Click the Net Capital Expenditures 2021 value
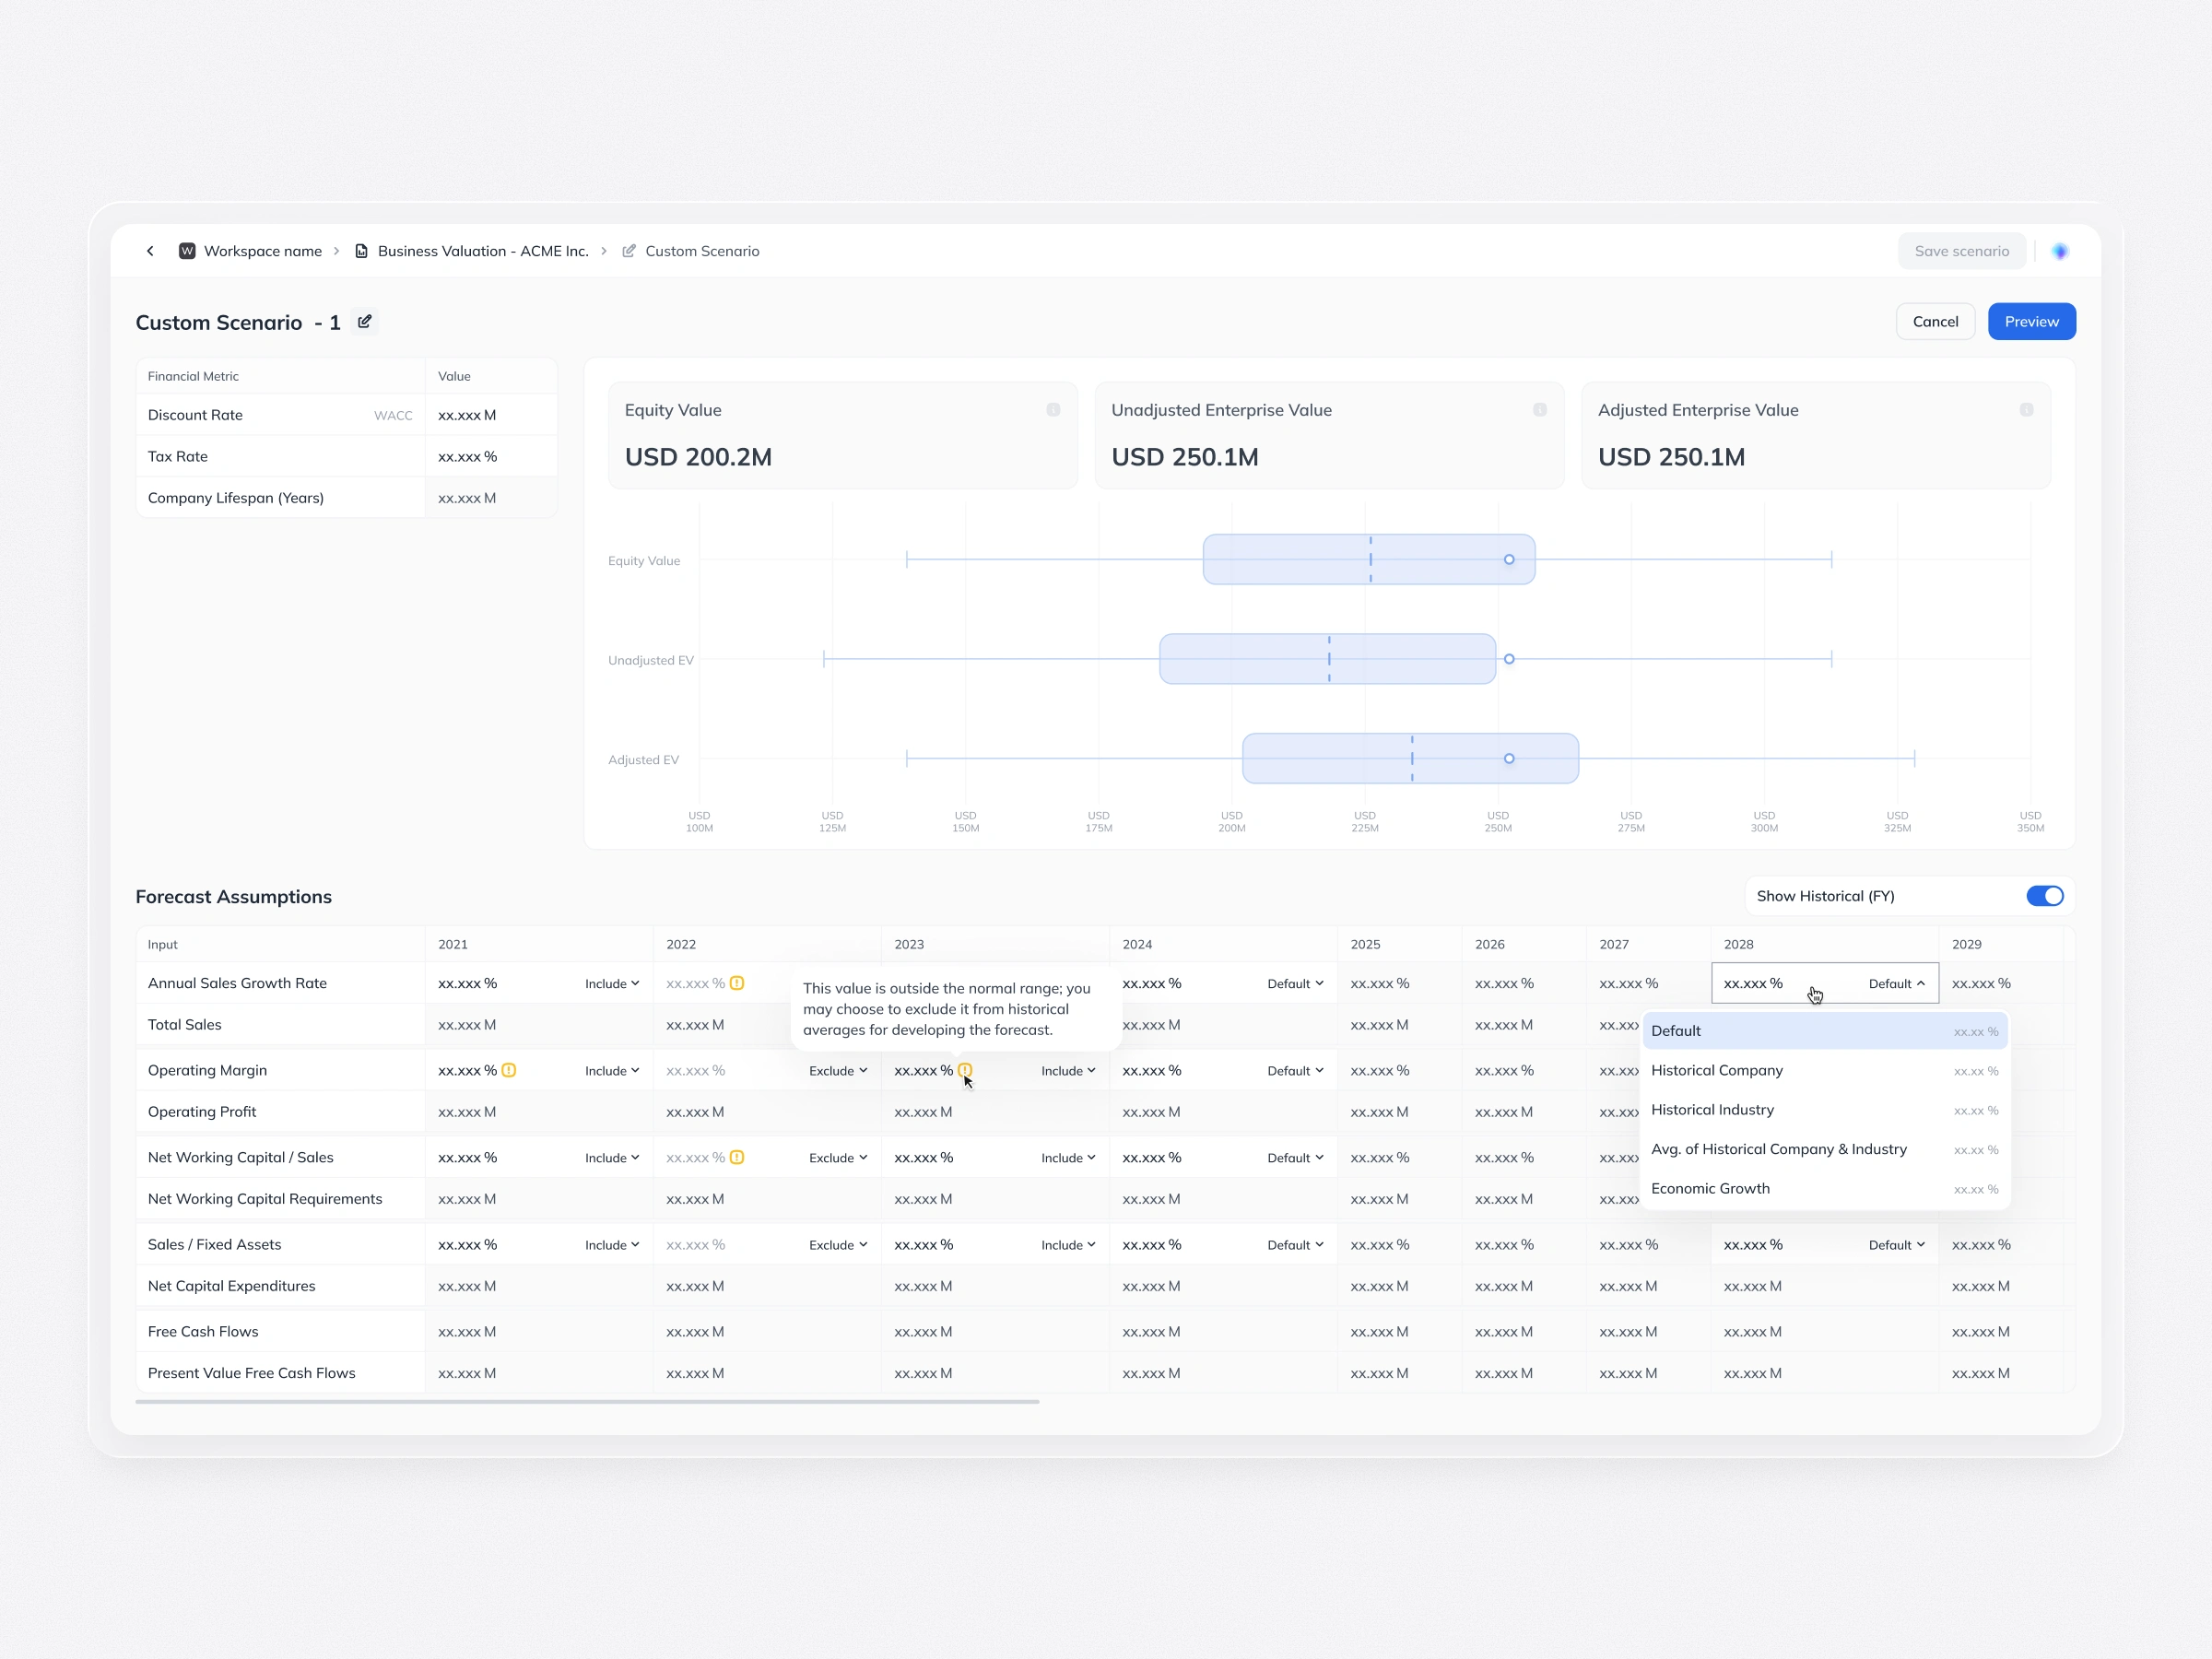The height and width of the screenshot is (1659, 2212). pos(467,1286)
